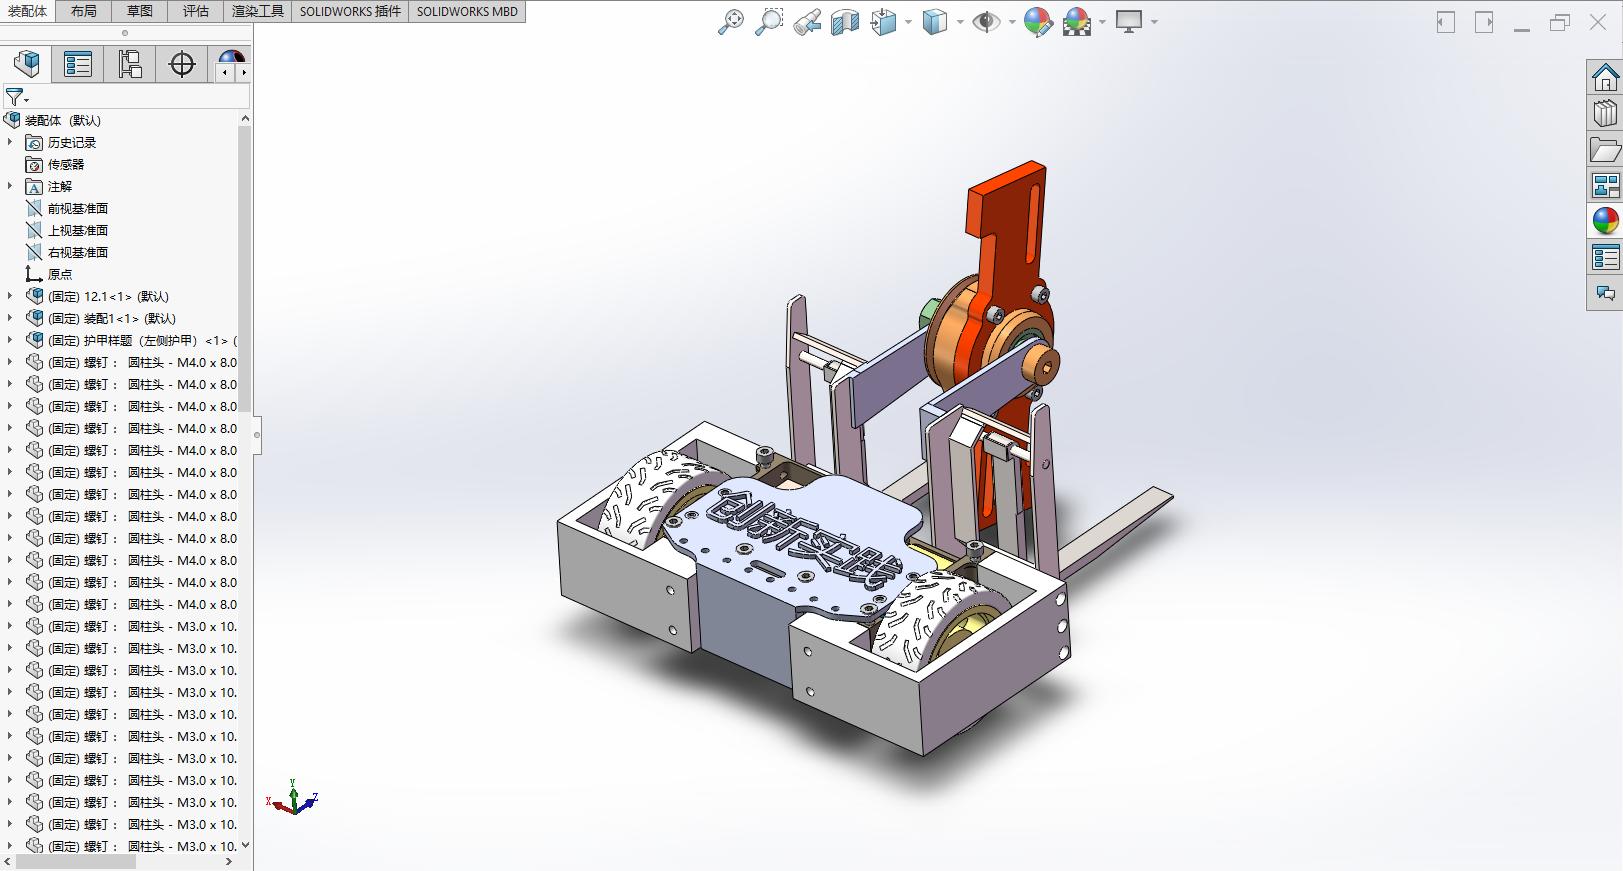
Task: Open the View Palette pane
Action: [x=1605, y=186]
